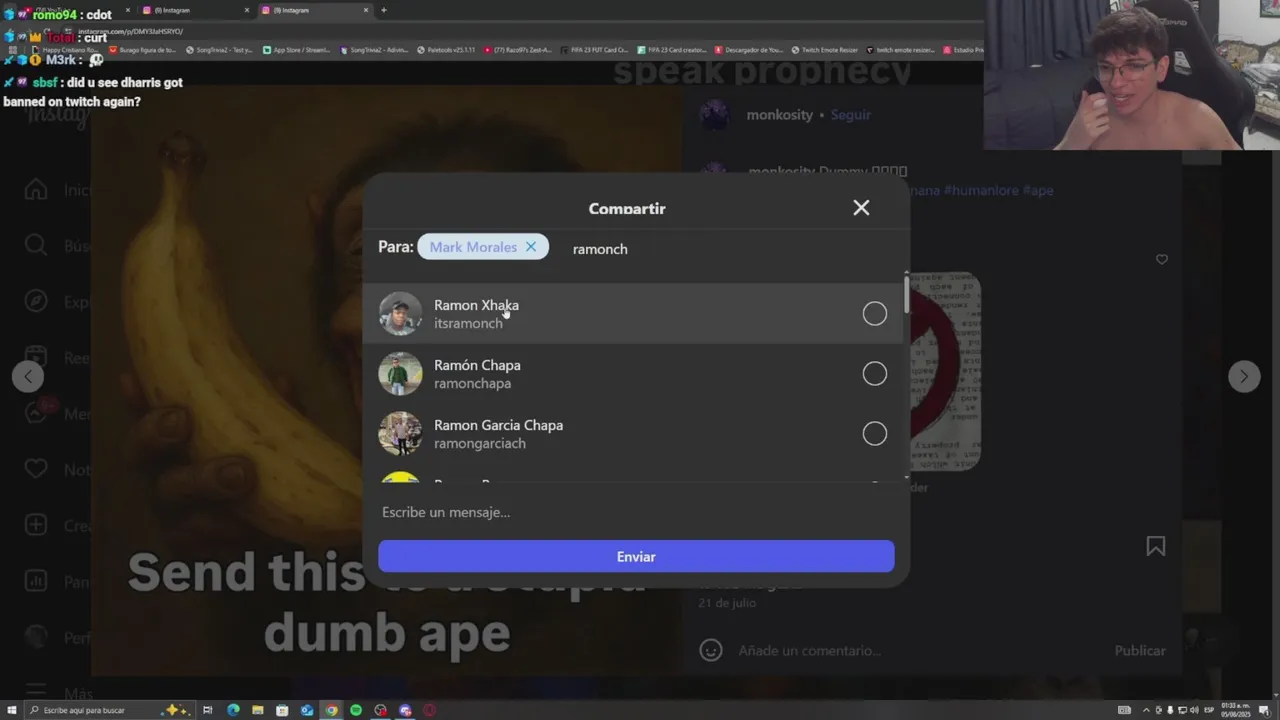
Task: Open Instagram Explore compass icon
Action: click(x=36, y=302)
